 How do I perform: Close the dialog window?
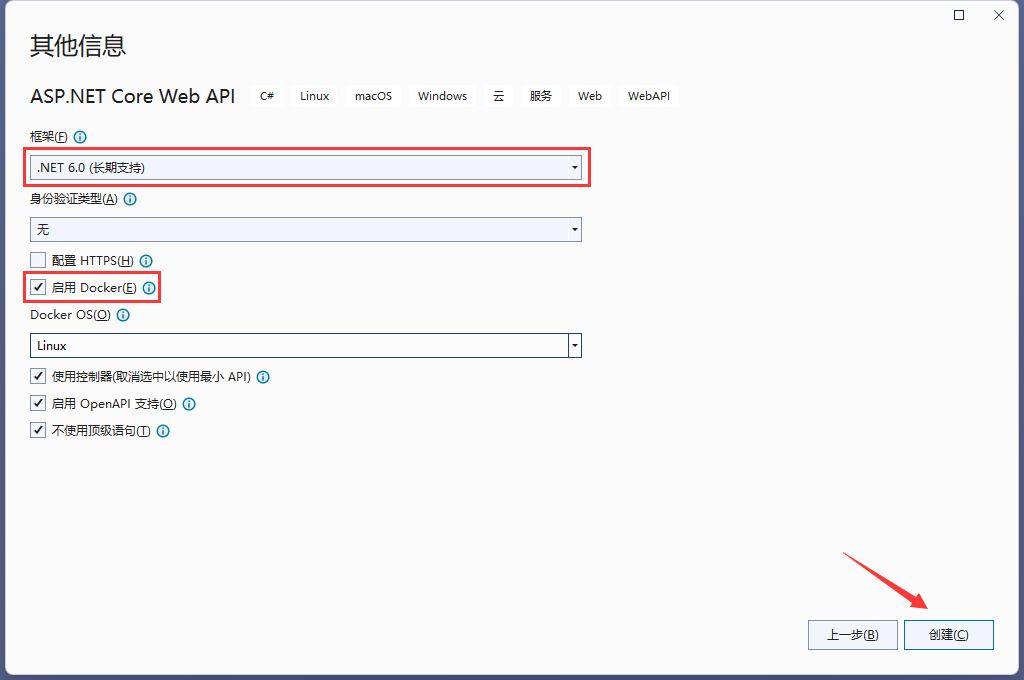tap(999, 15)
